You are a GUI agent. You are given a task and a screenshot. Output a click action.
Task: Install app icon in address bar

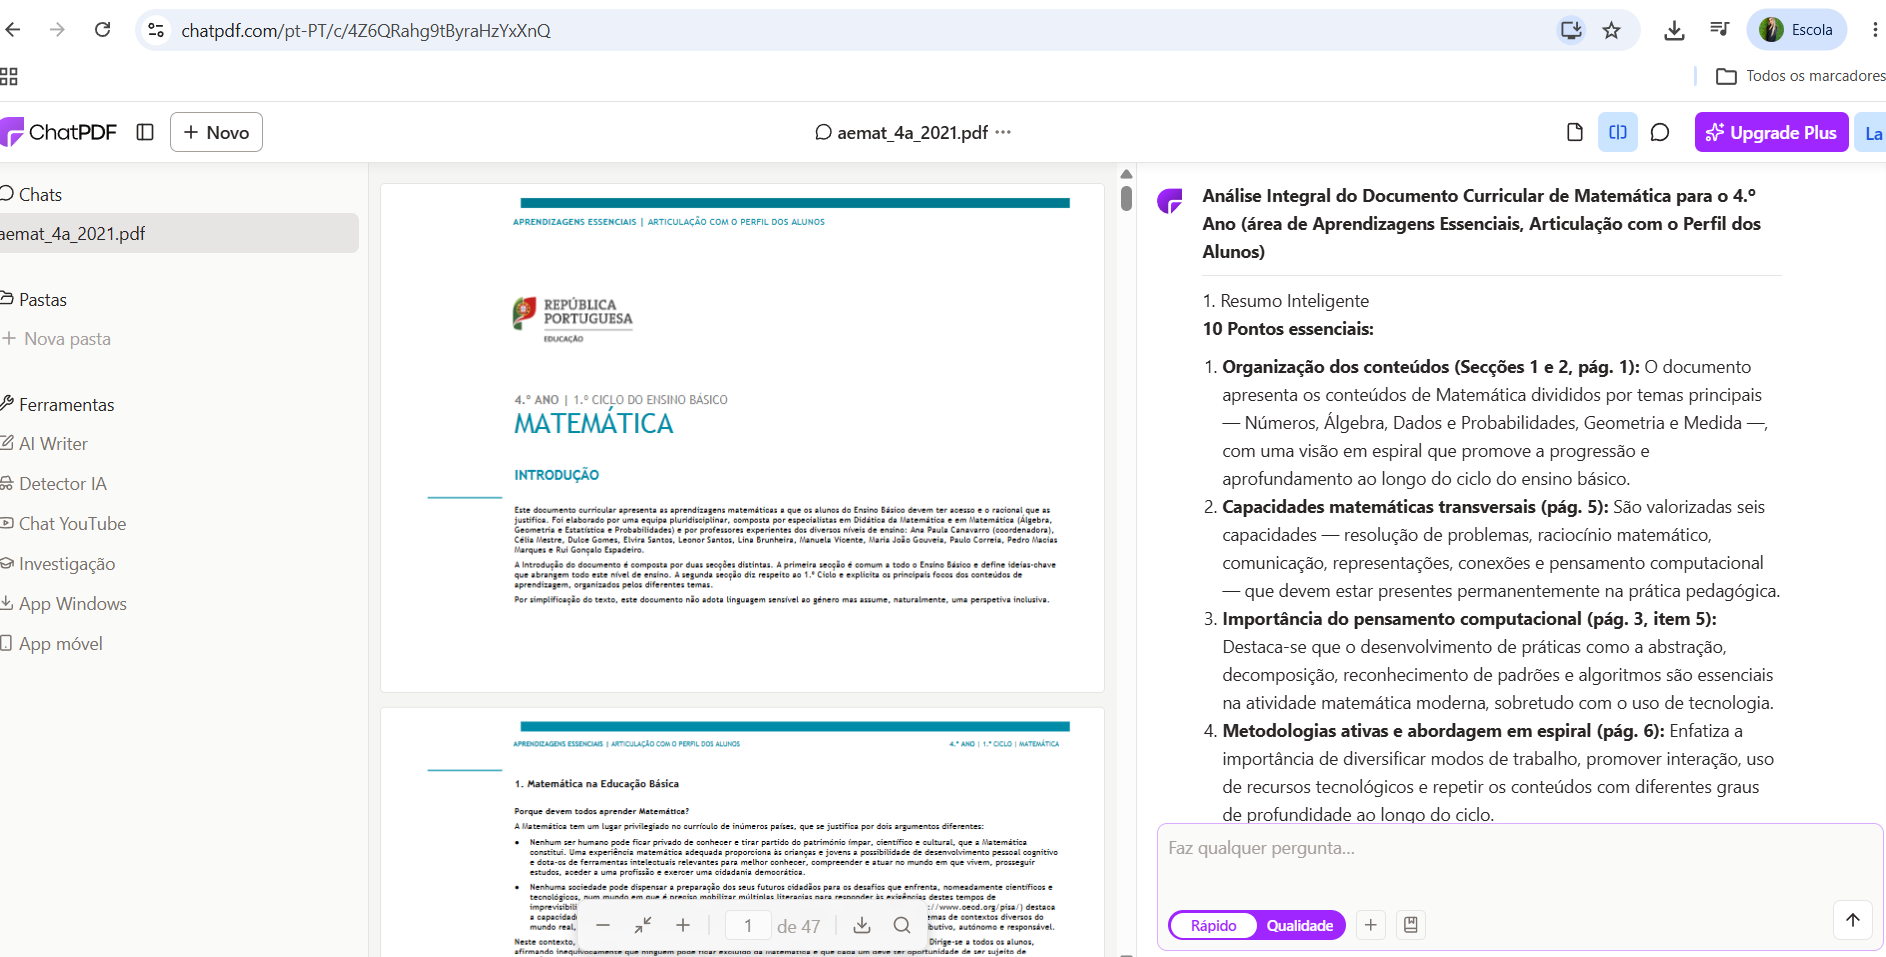click(1571, 30)
